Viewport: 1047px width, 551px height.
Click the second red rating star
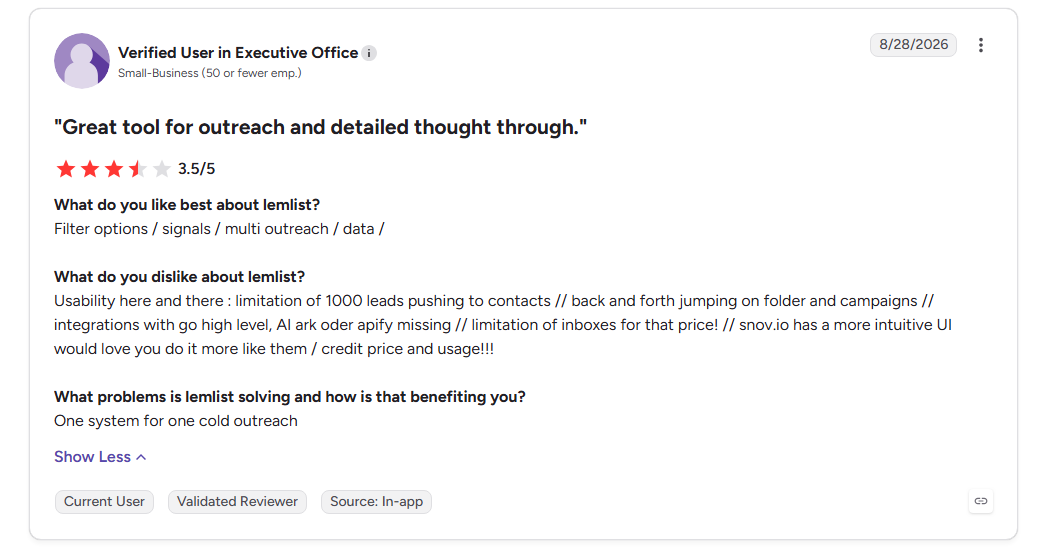(89, 168)
